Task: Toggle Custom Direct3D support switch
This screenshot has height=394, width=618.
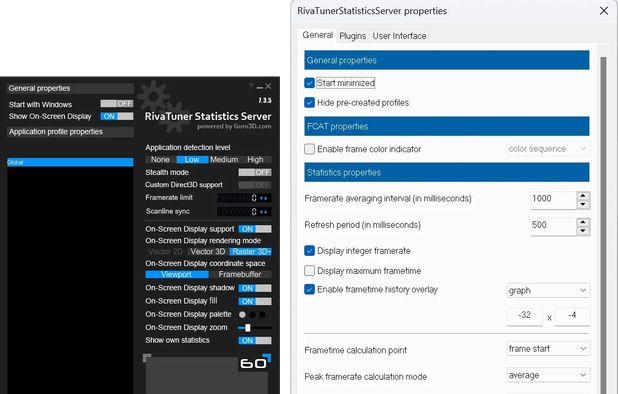Action: pos(255,185)
